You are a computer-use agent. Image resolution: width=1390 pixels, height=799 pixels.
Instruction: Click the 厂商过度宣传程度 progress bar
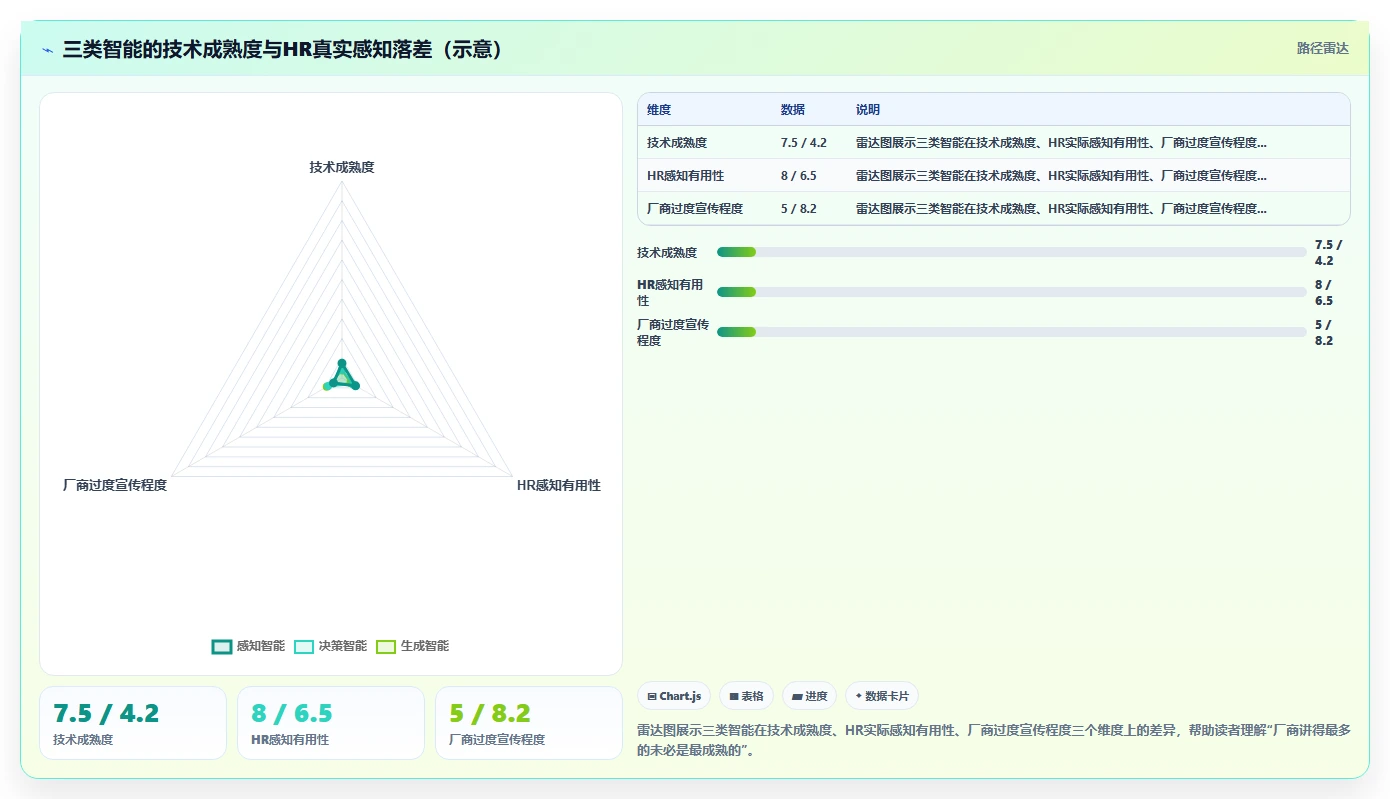click(1012, 332)
